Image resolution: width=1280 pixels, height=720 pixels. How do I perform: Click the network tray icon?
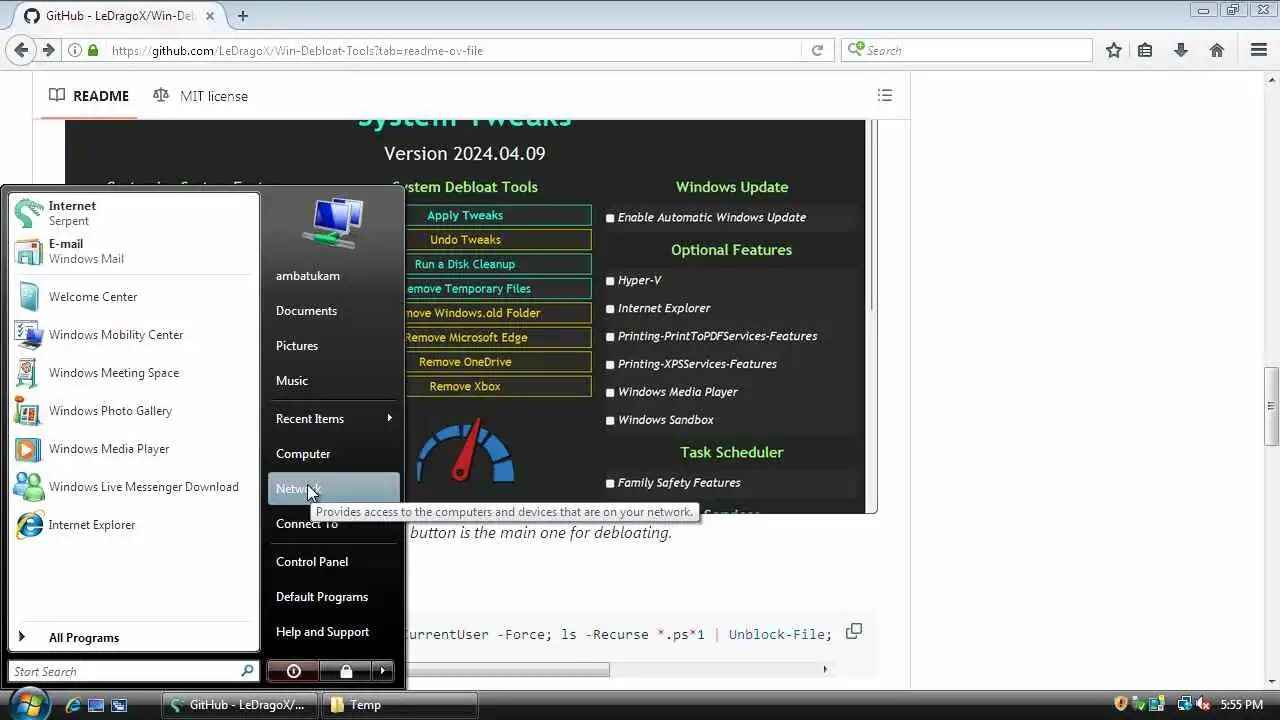click(1185, 704)
